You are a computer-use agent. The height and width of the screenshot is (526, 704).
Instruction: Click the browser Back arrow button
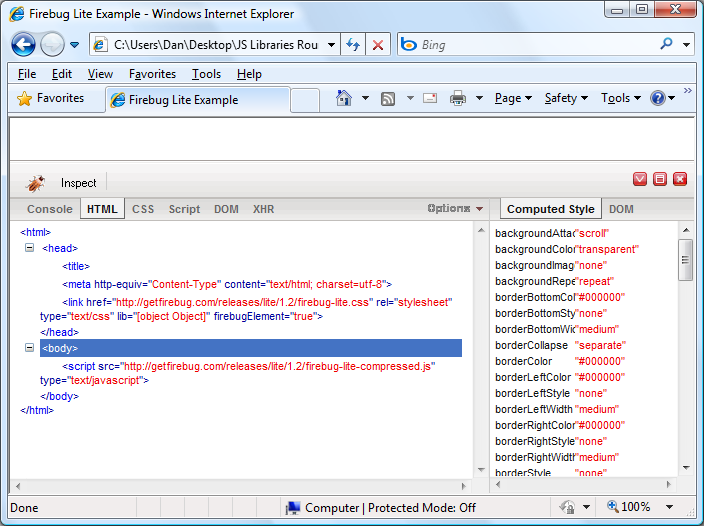pos(23,44)
